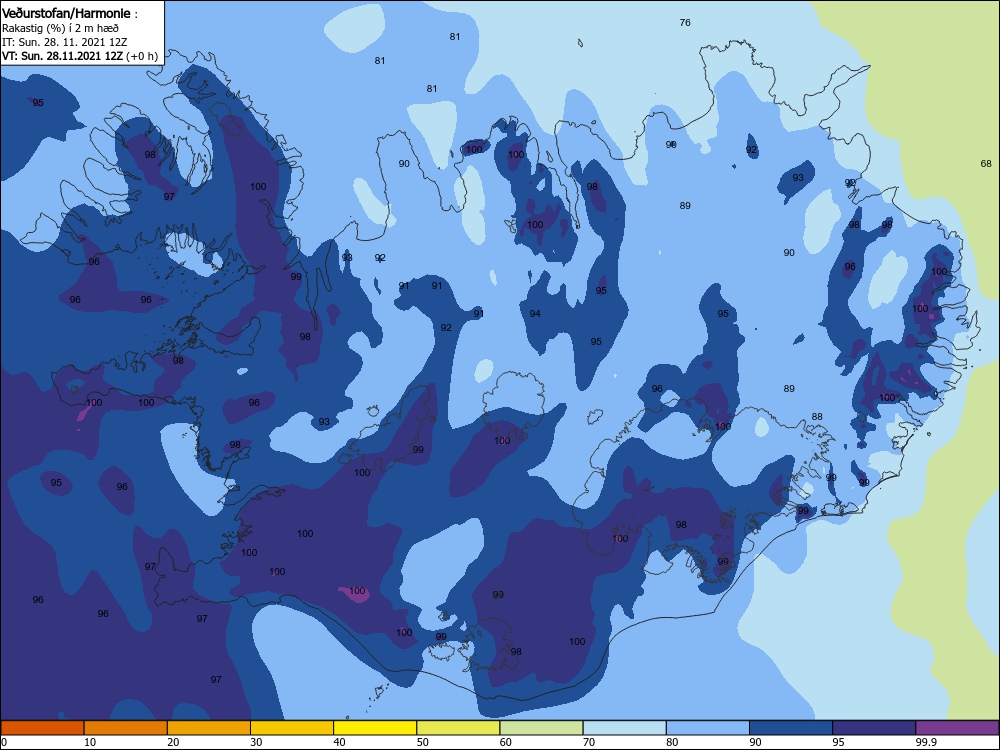Click the legend scale label '60'
The image size is (1000, 750).
(x=506, y=742)
